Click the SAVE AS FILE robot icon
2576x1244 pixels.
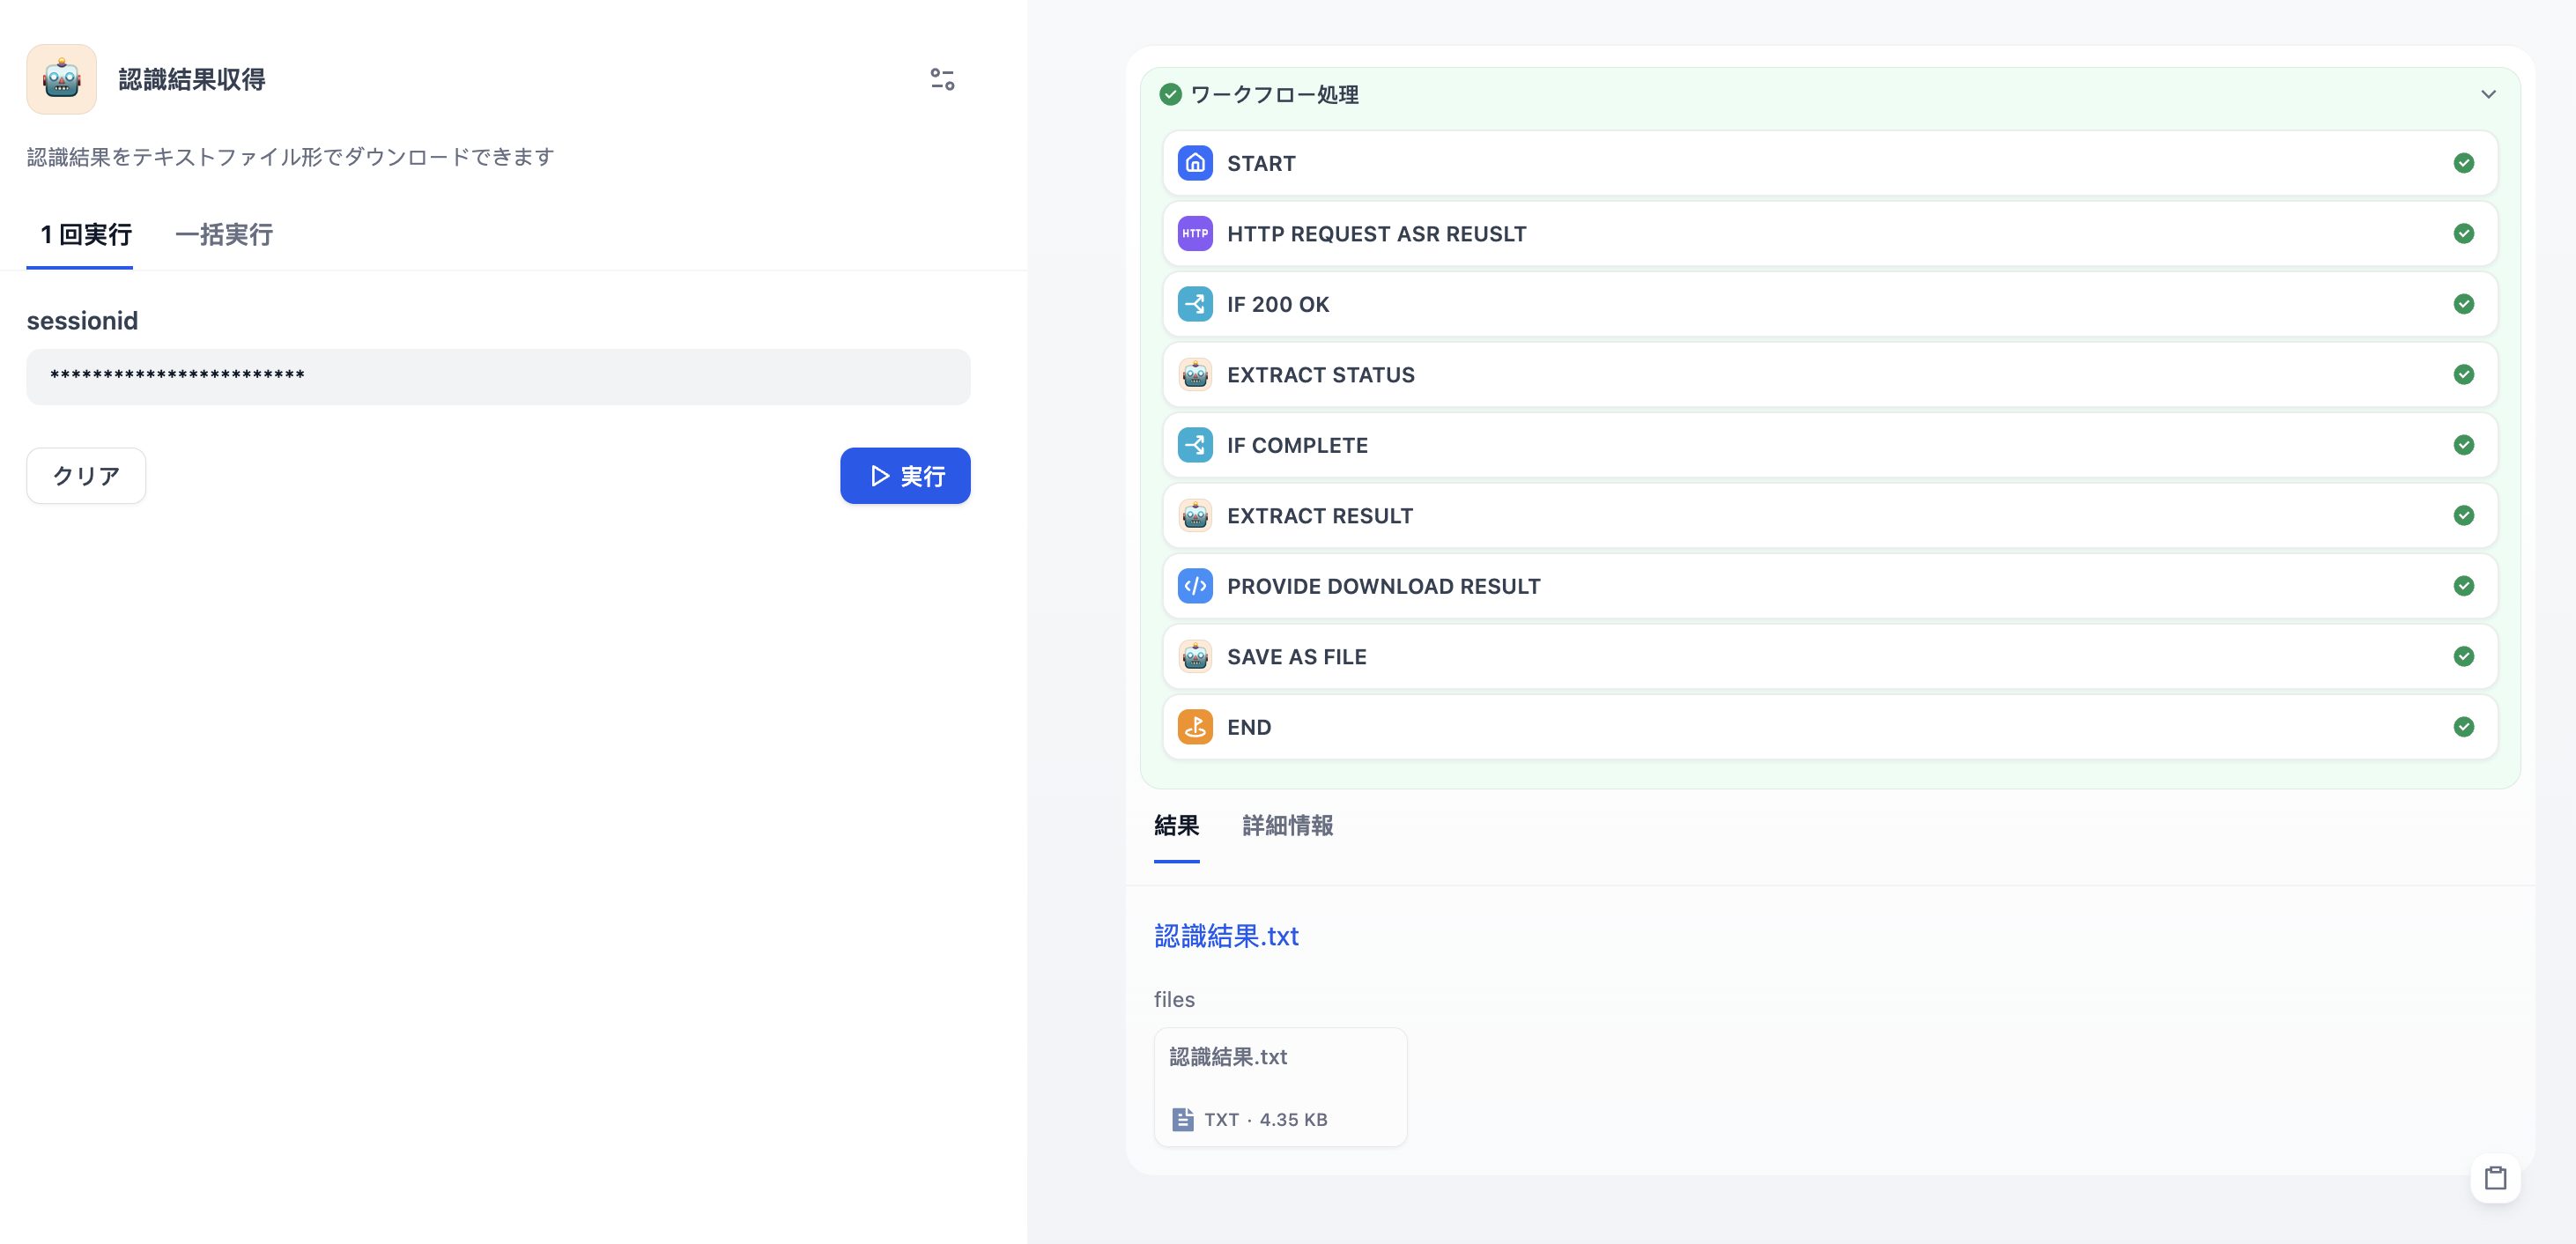click(x=1195, y=657)
